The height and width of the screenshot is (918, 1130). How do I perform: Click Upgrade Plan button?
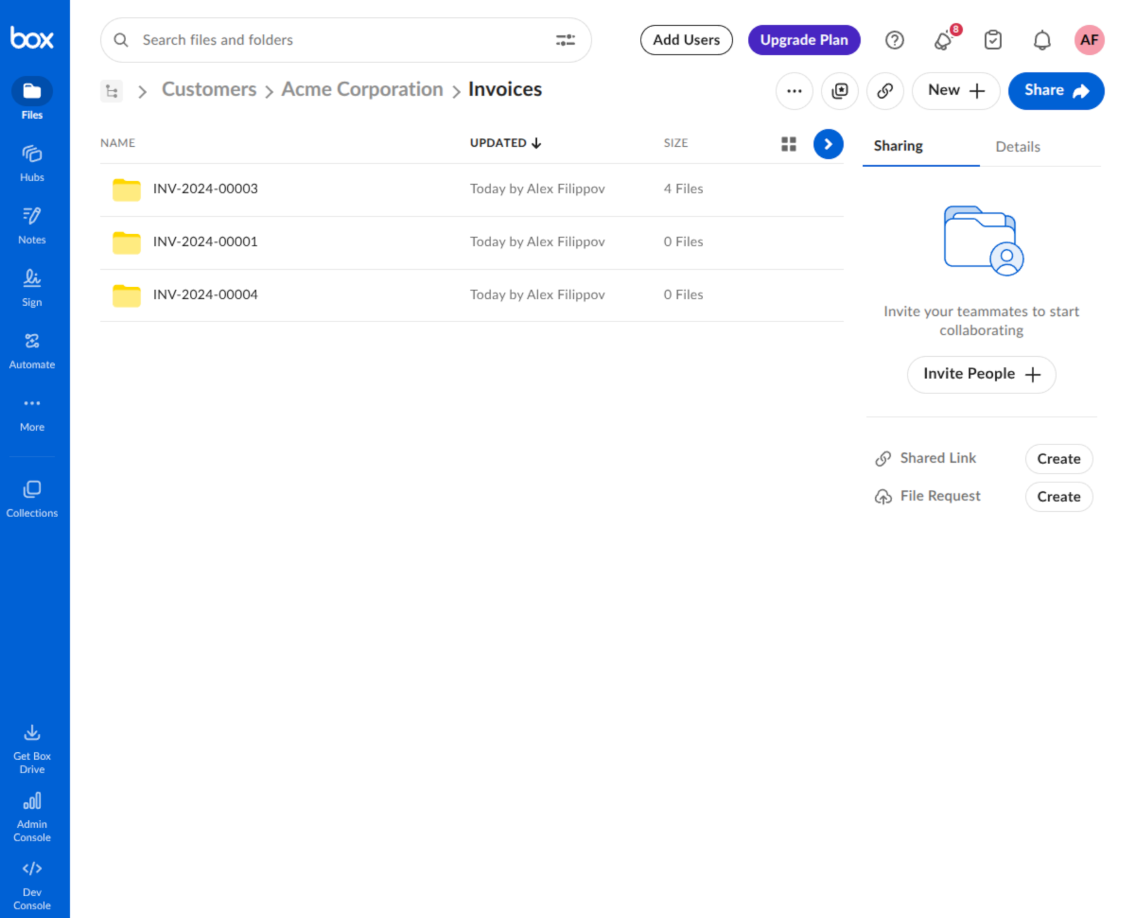coord(804,40)
